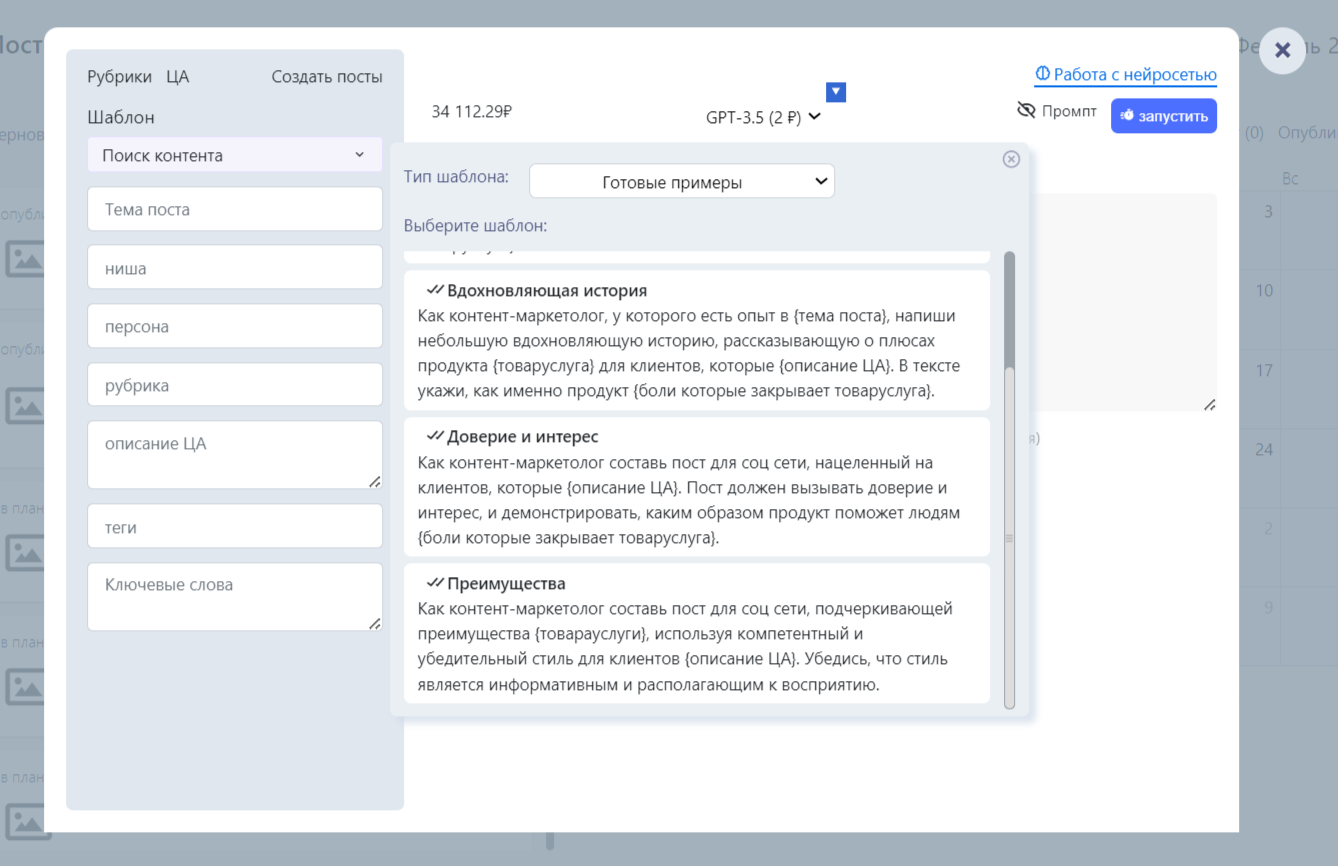Open the Готовые примеры template type dropdown
The image size is (1338, 866).
pyautogui.click(x=682, y=182)
